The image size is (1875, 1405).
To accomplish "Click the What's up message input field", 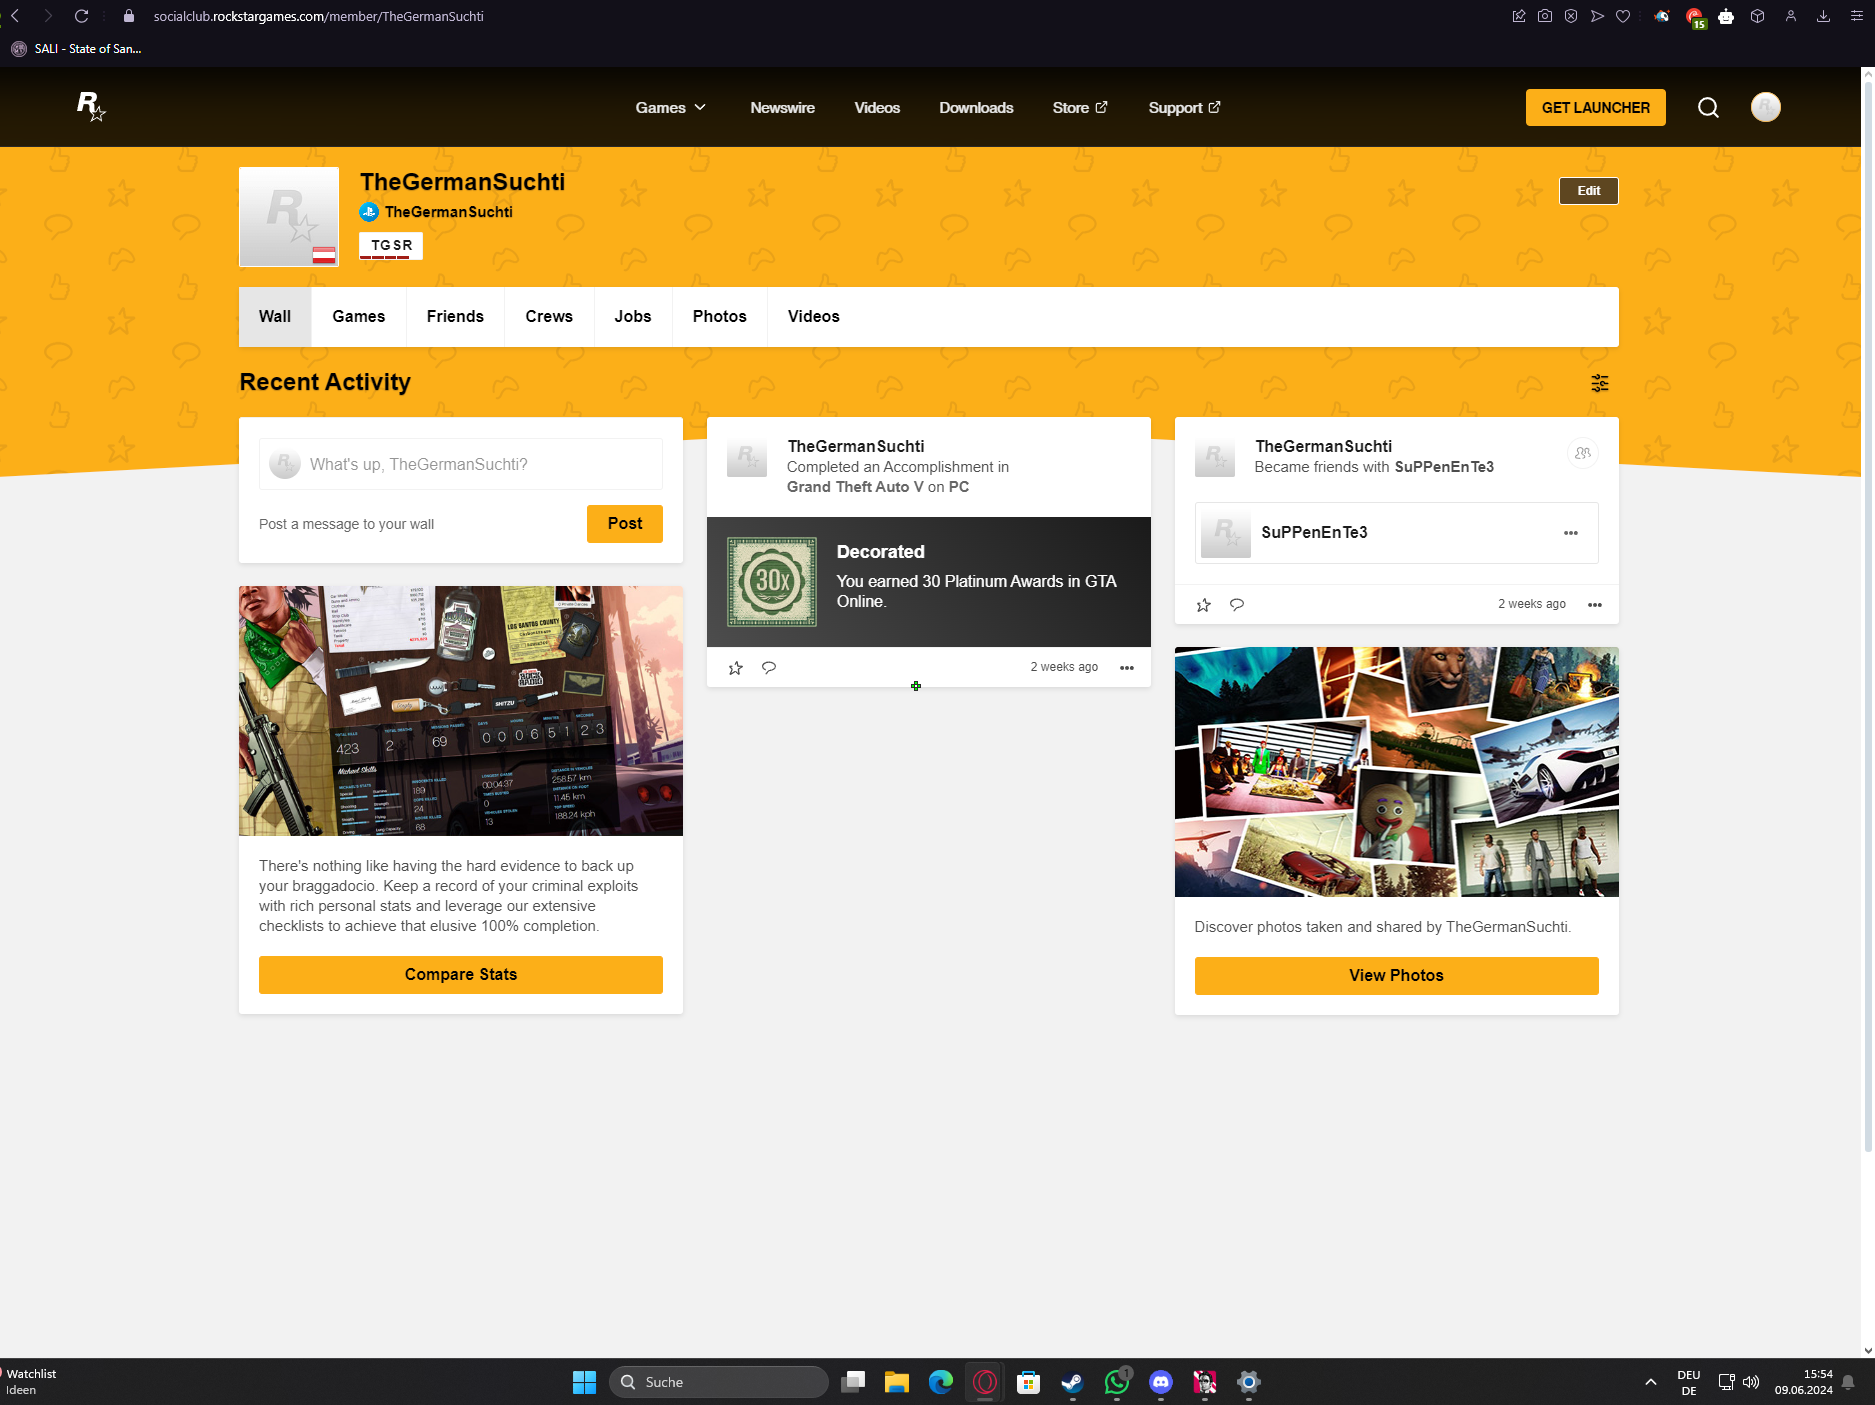I will click(461, 464).
